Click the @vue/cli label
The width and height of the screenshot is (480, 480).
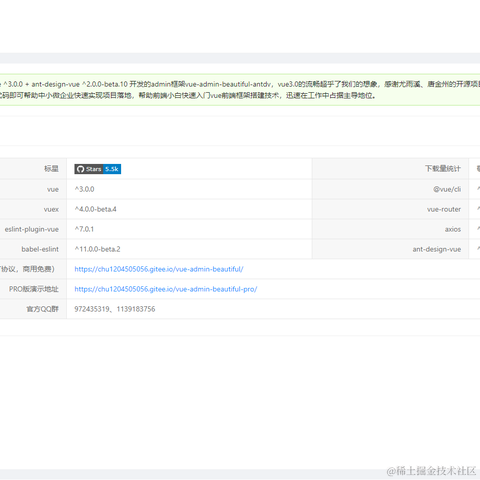tap(447, 189)
